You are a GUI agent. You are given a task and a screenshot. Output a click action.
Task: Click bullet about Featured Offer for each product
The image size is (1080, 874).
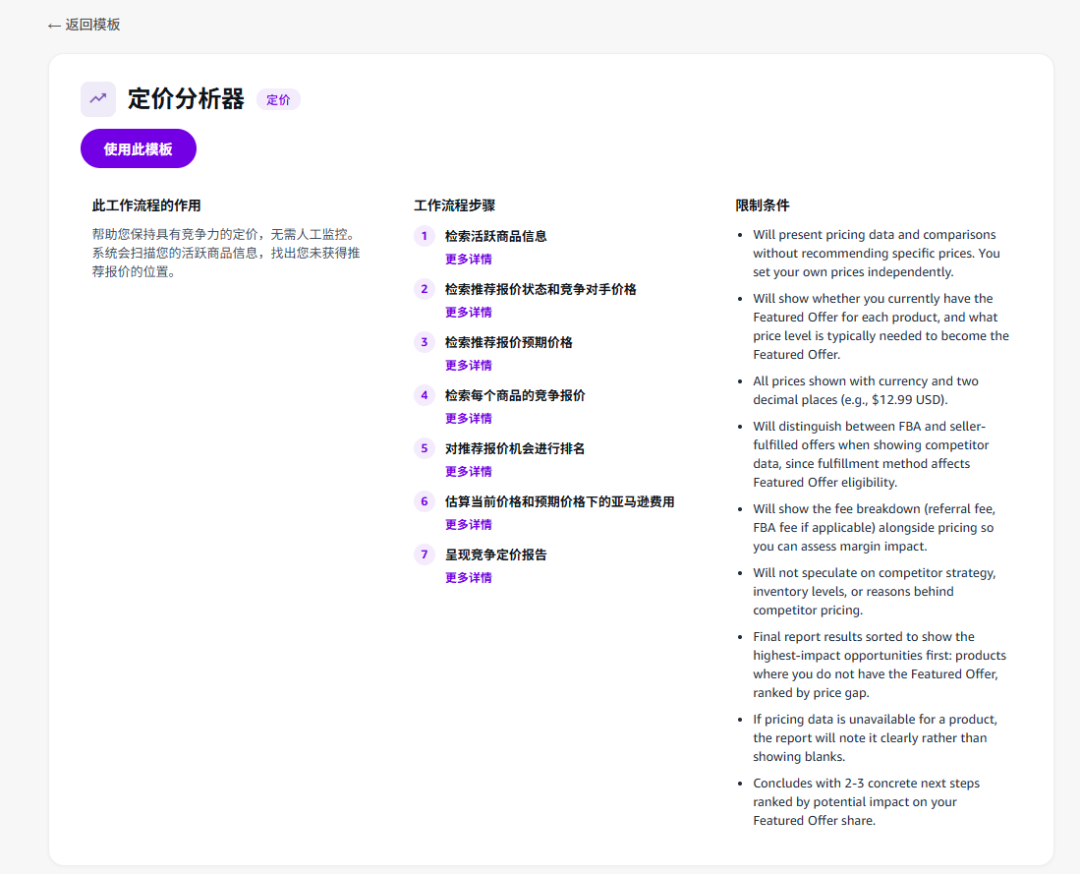click(881, 326)
